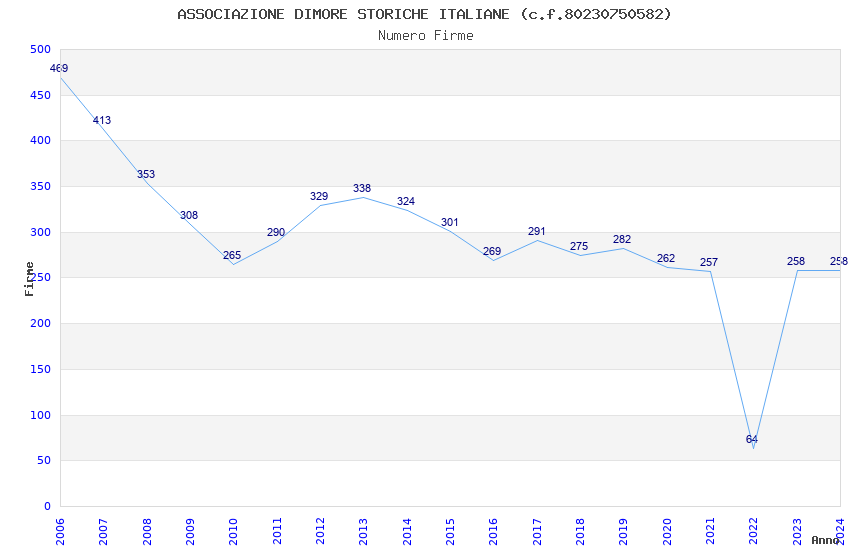Select the 250 y-axis tick label
This screenshot has height=550, width=850.
(41, 277)
